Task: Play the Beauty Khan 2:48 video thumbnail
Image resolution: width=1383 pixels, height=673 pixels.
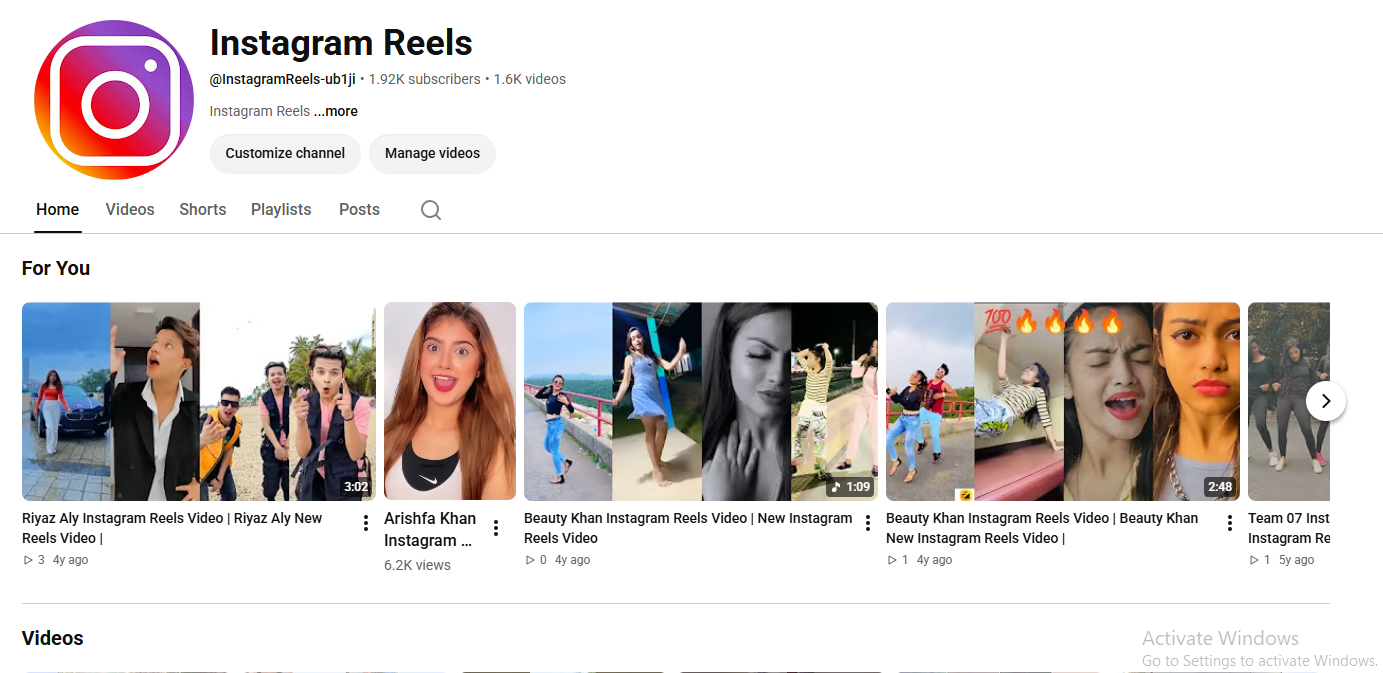Action: click(x=1063, y=401)
